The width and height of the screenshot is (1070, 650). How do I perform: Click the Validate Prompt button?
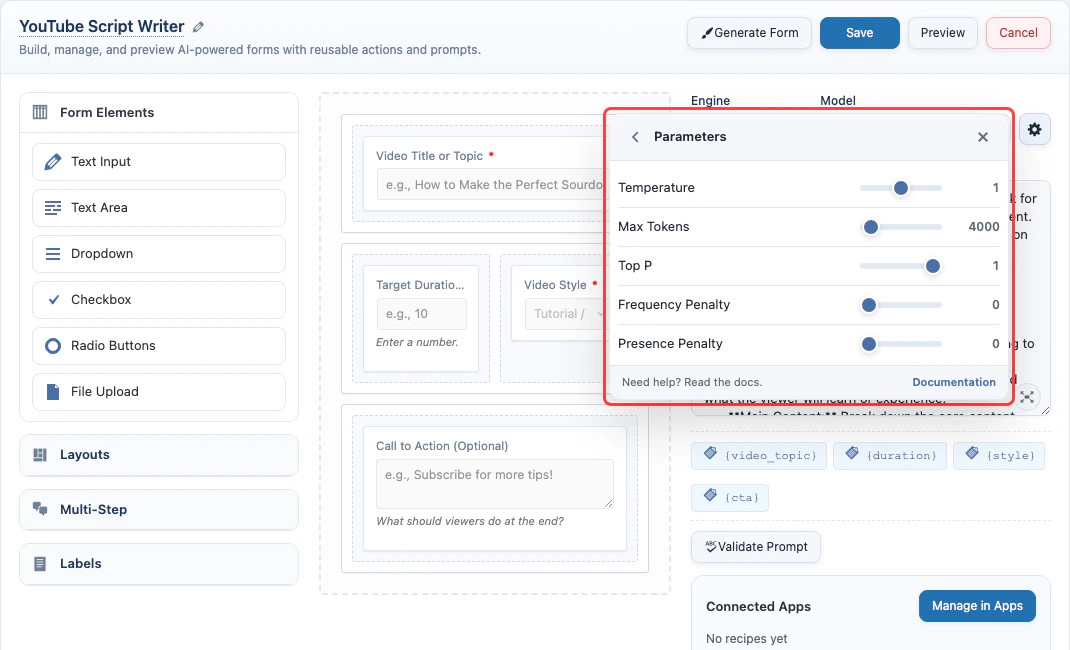(756, 547)
